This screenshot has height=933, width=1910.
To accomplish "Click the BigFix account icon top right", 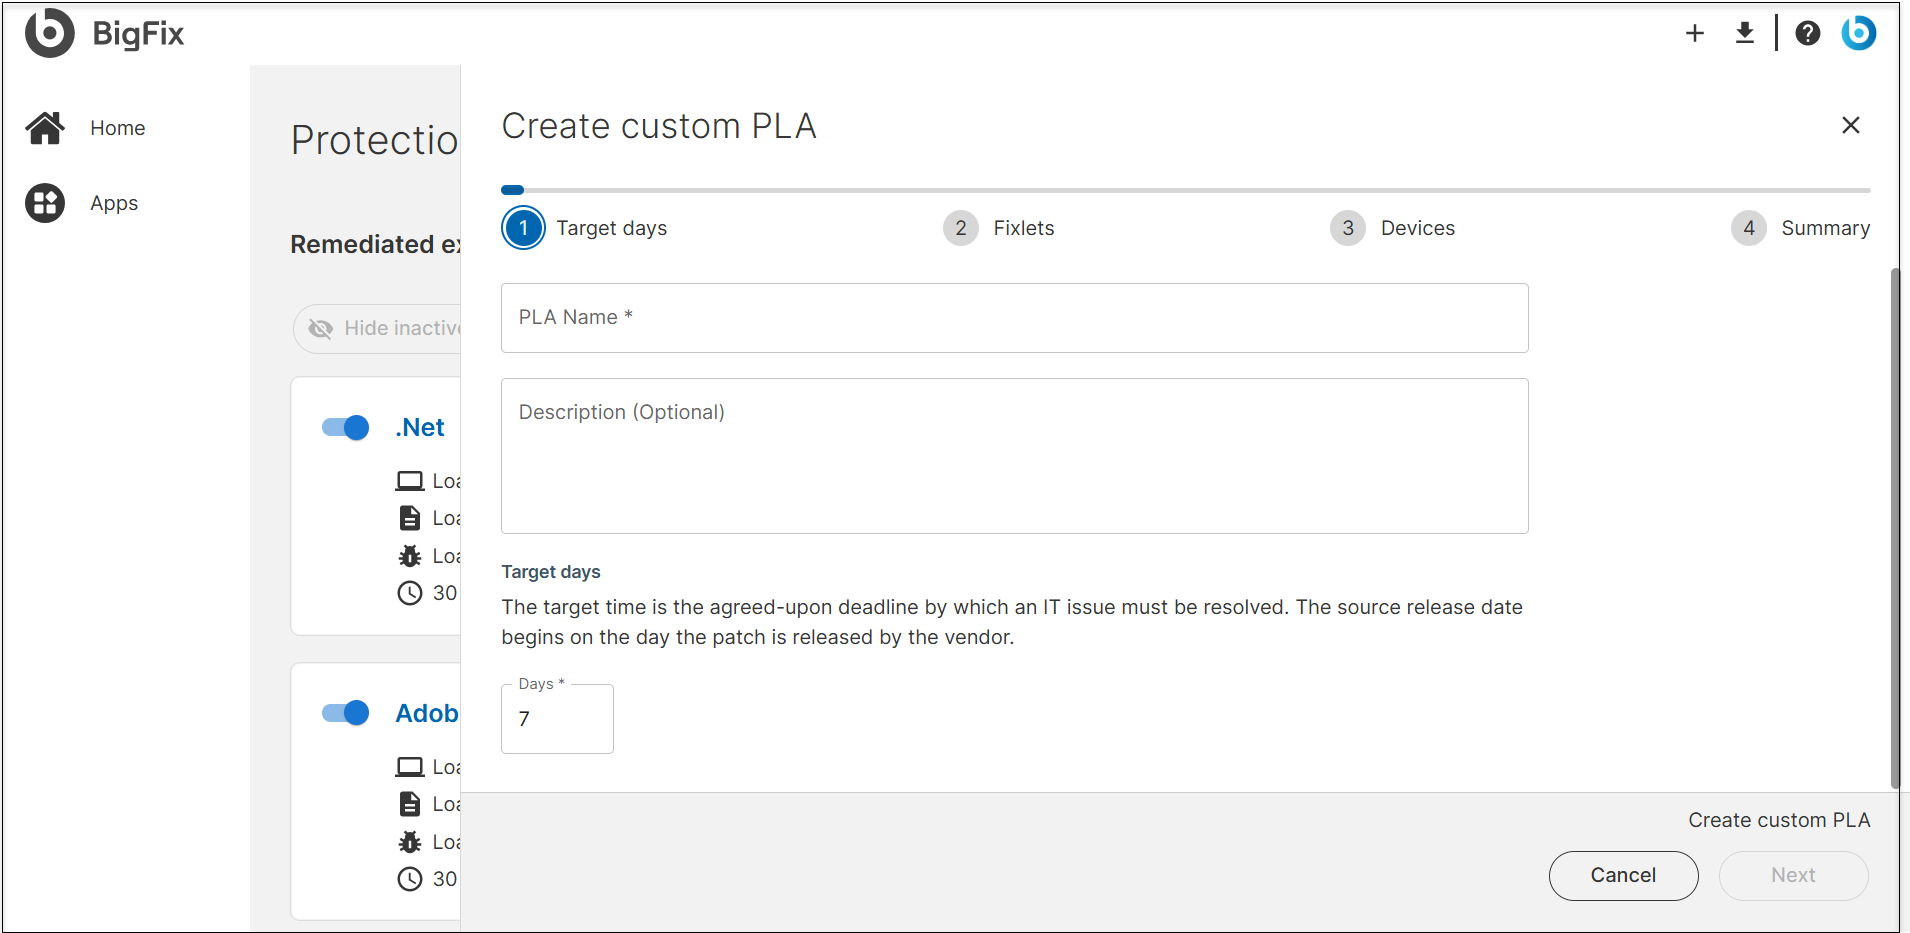I will point(1858,33).
